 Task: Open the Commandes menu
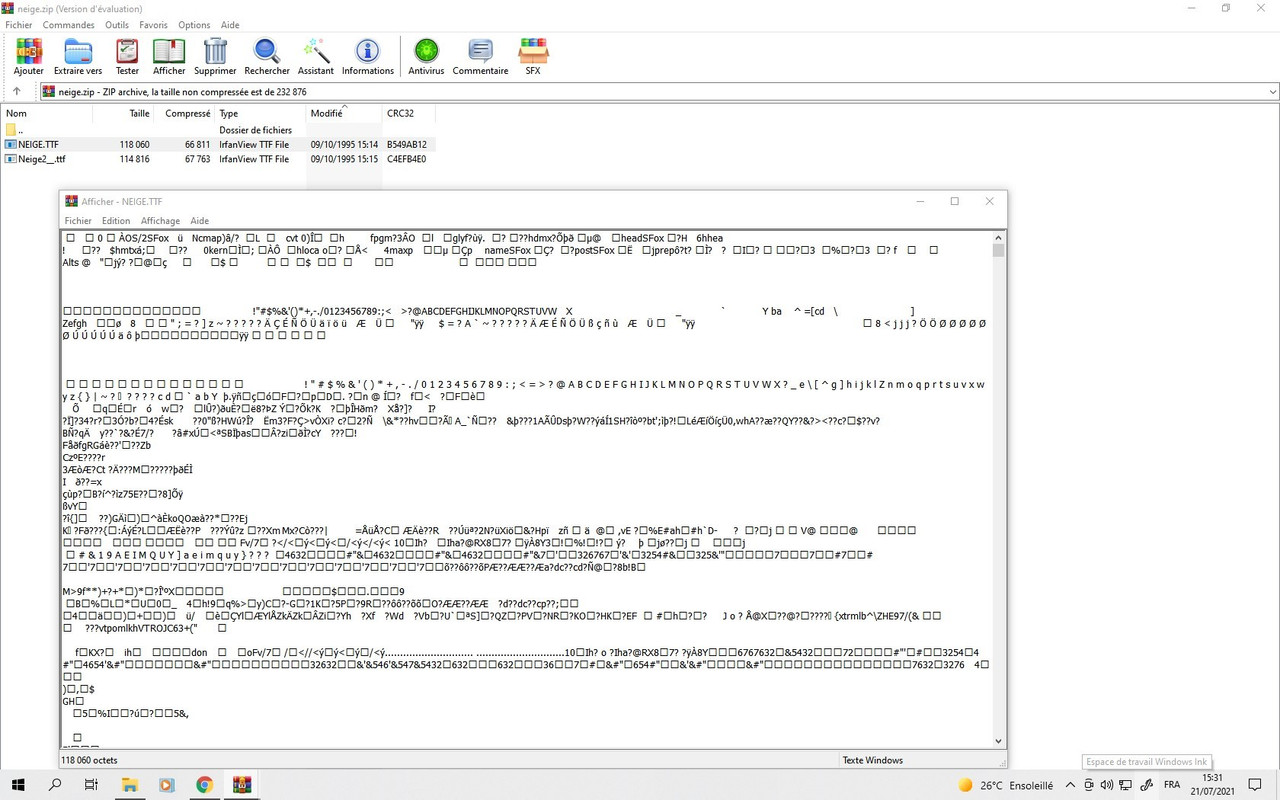68,24
